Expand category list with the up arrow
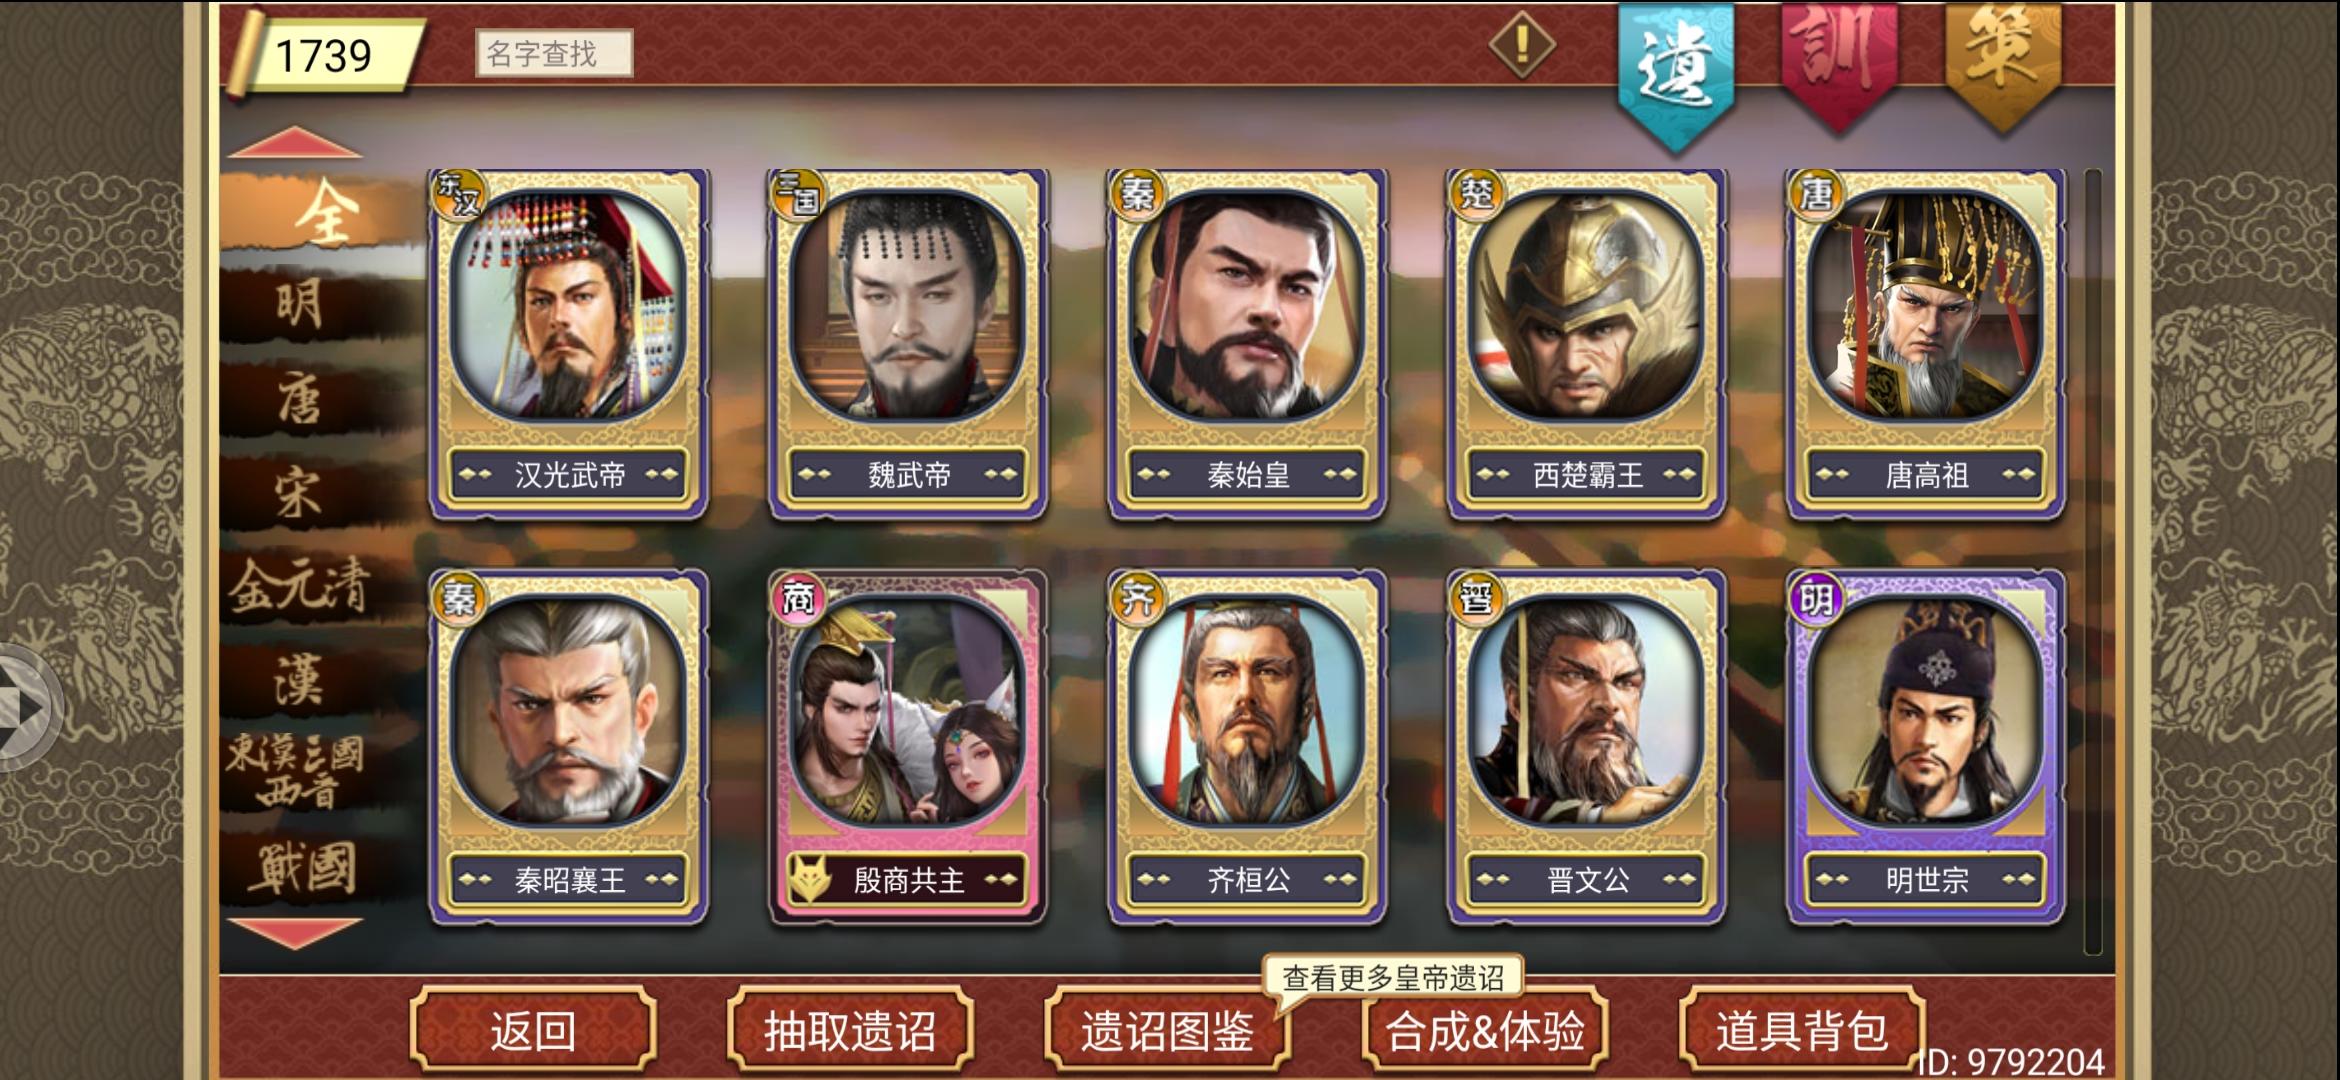The width and height of the screenshot is (2340, 1080). 295,142
